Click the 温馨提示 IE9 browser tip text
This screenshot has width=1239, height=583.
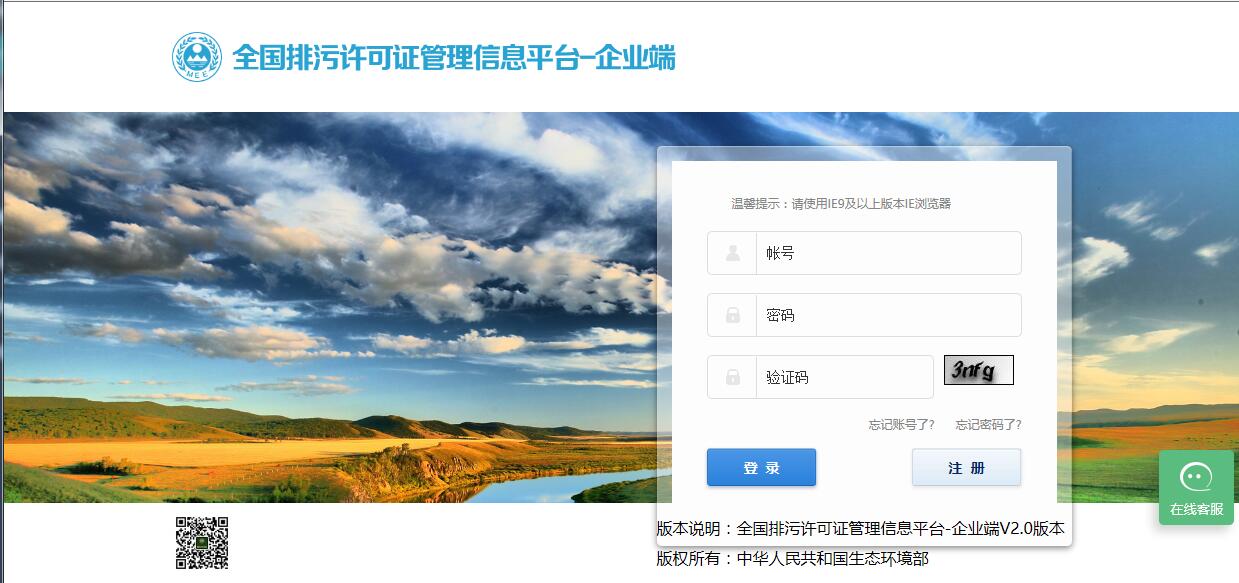coord(841,204)
